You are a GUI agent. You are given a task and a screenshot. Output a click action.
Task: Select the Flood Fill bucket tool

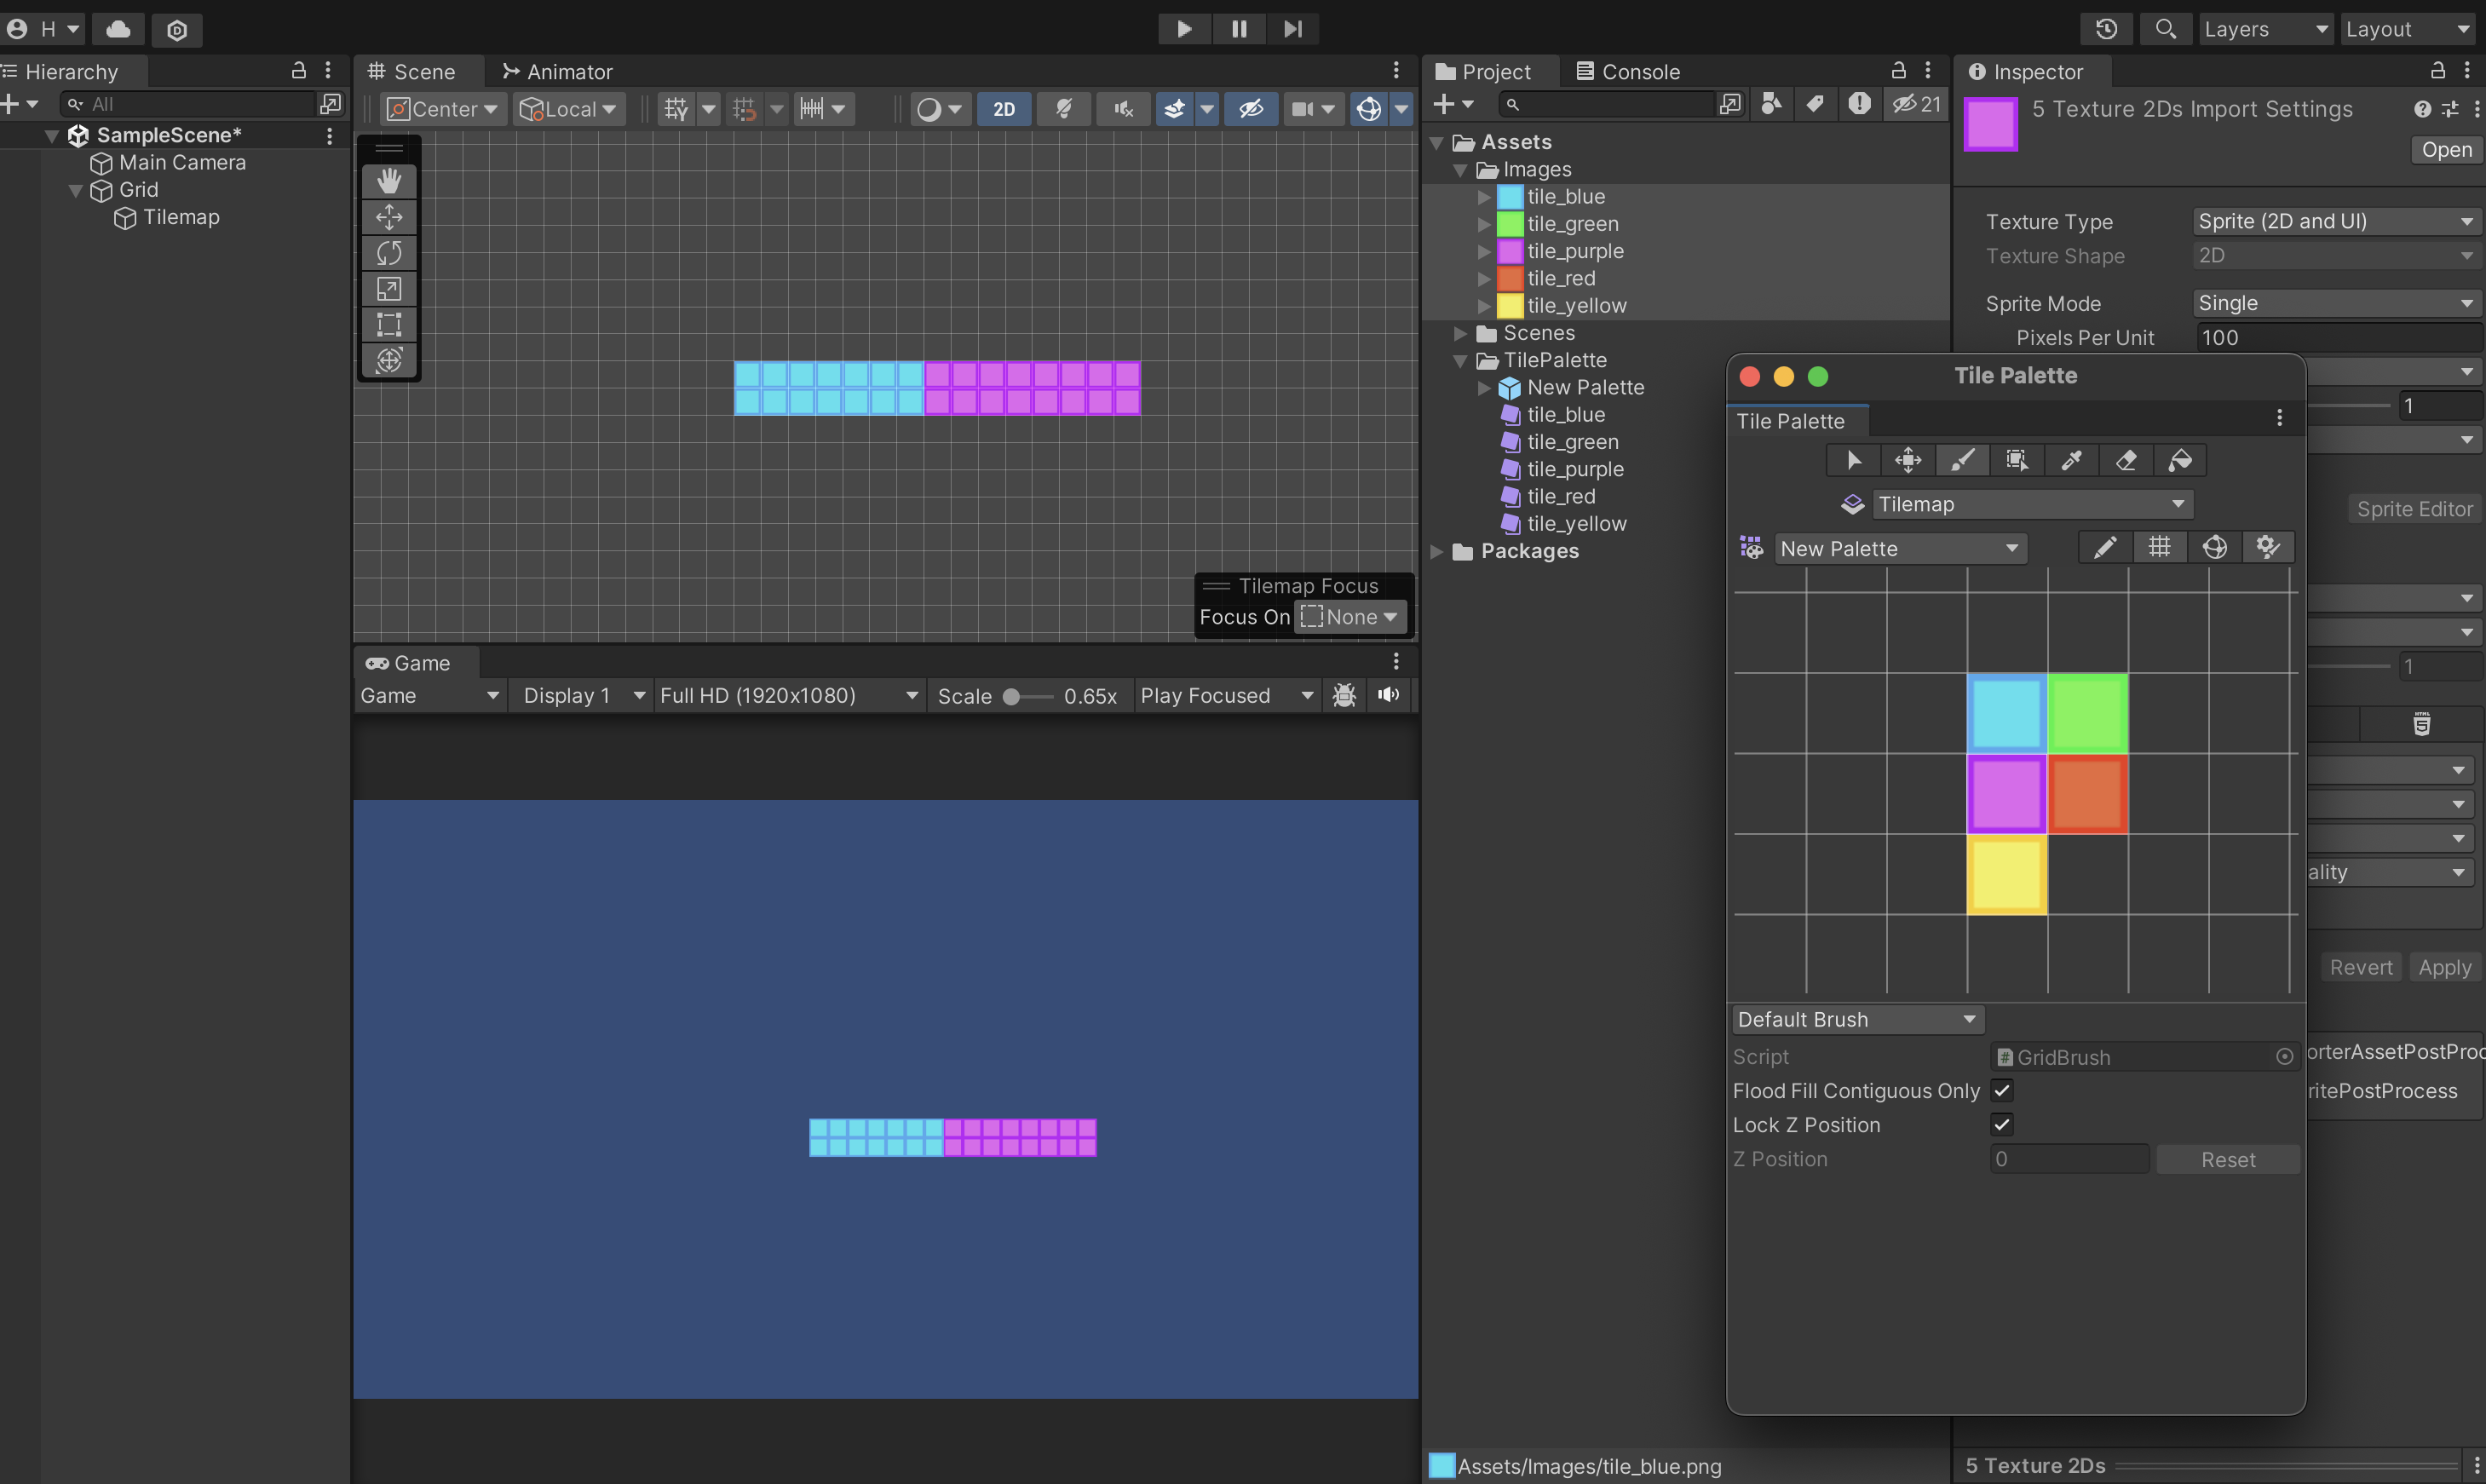point(2180,460)
